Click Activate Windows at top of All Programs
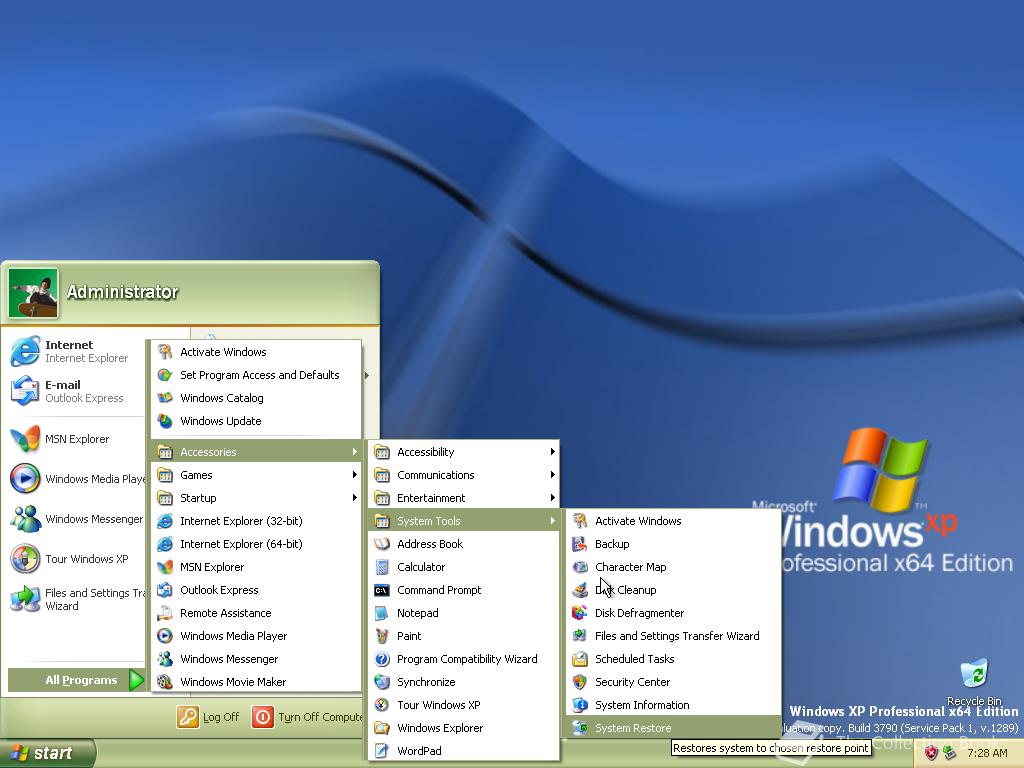1024x768 pixels. 256,351
